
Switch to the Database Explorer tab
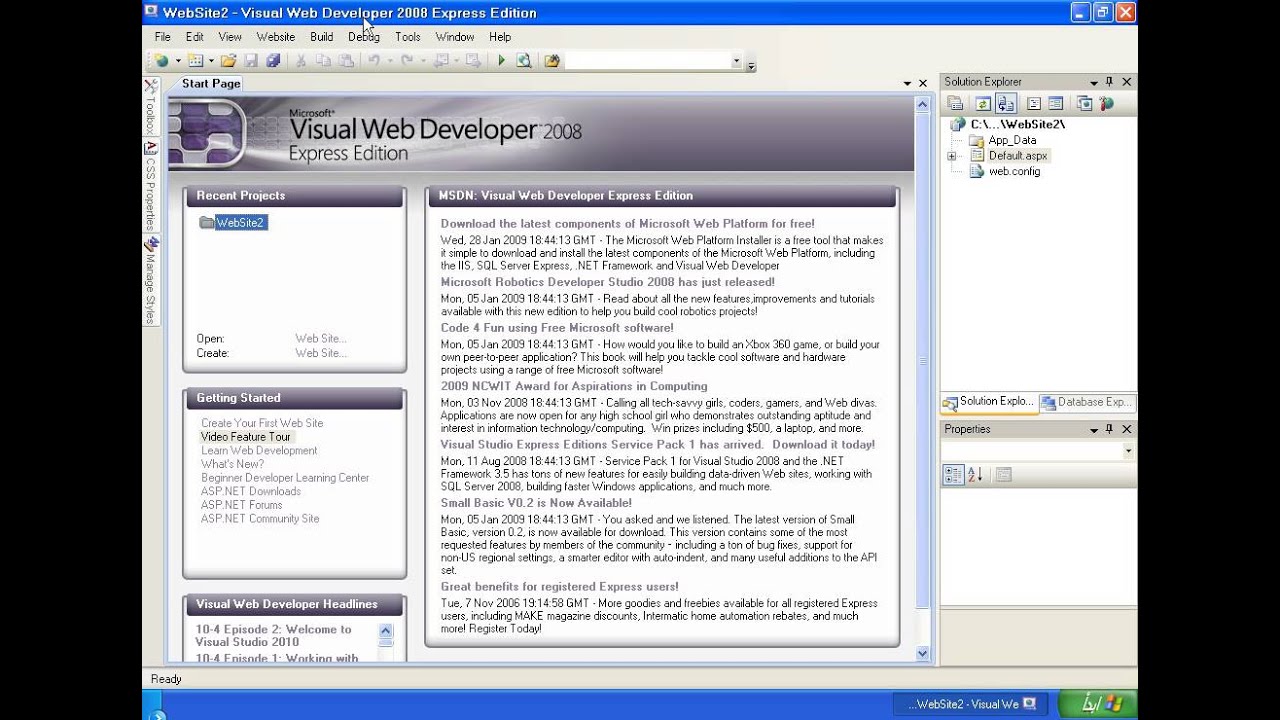pyautogui.click(x=1086, y=403)
